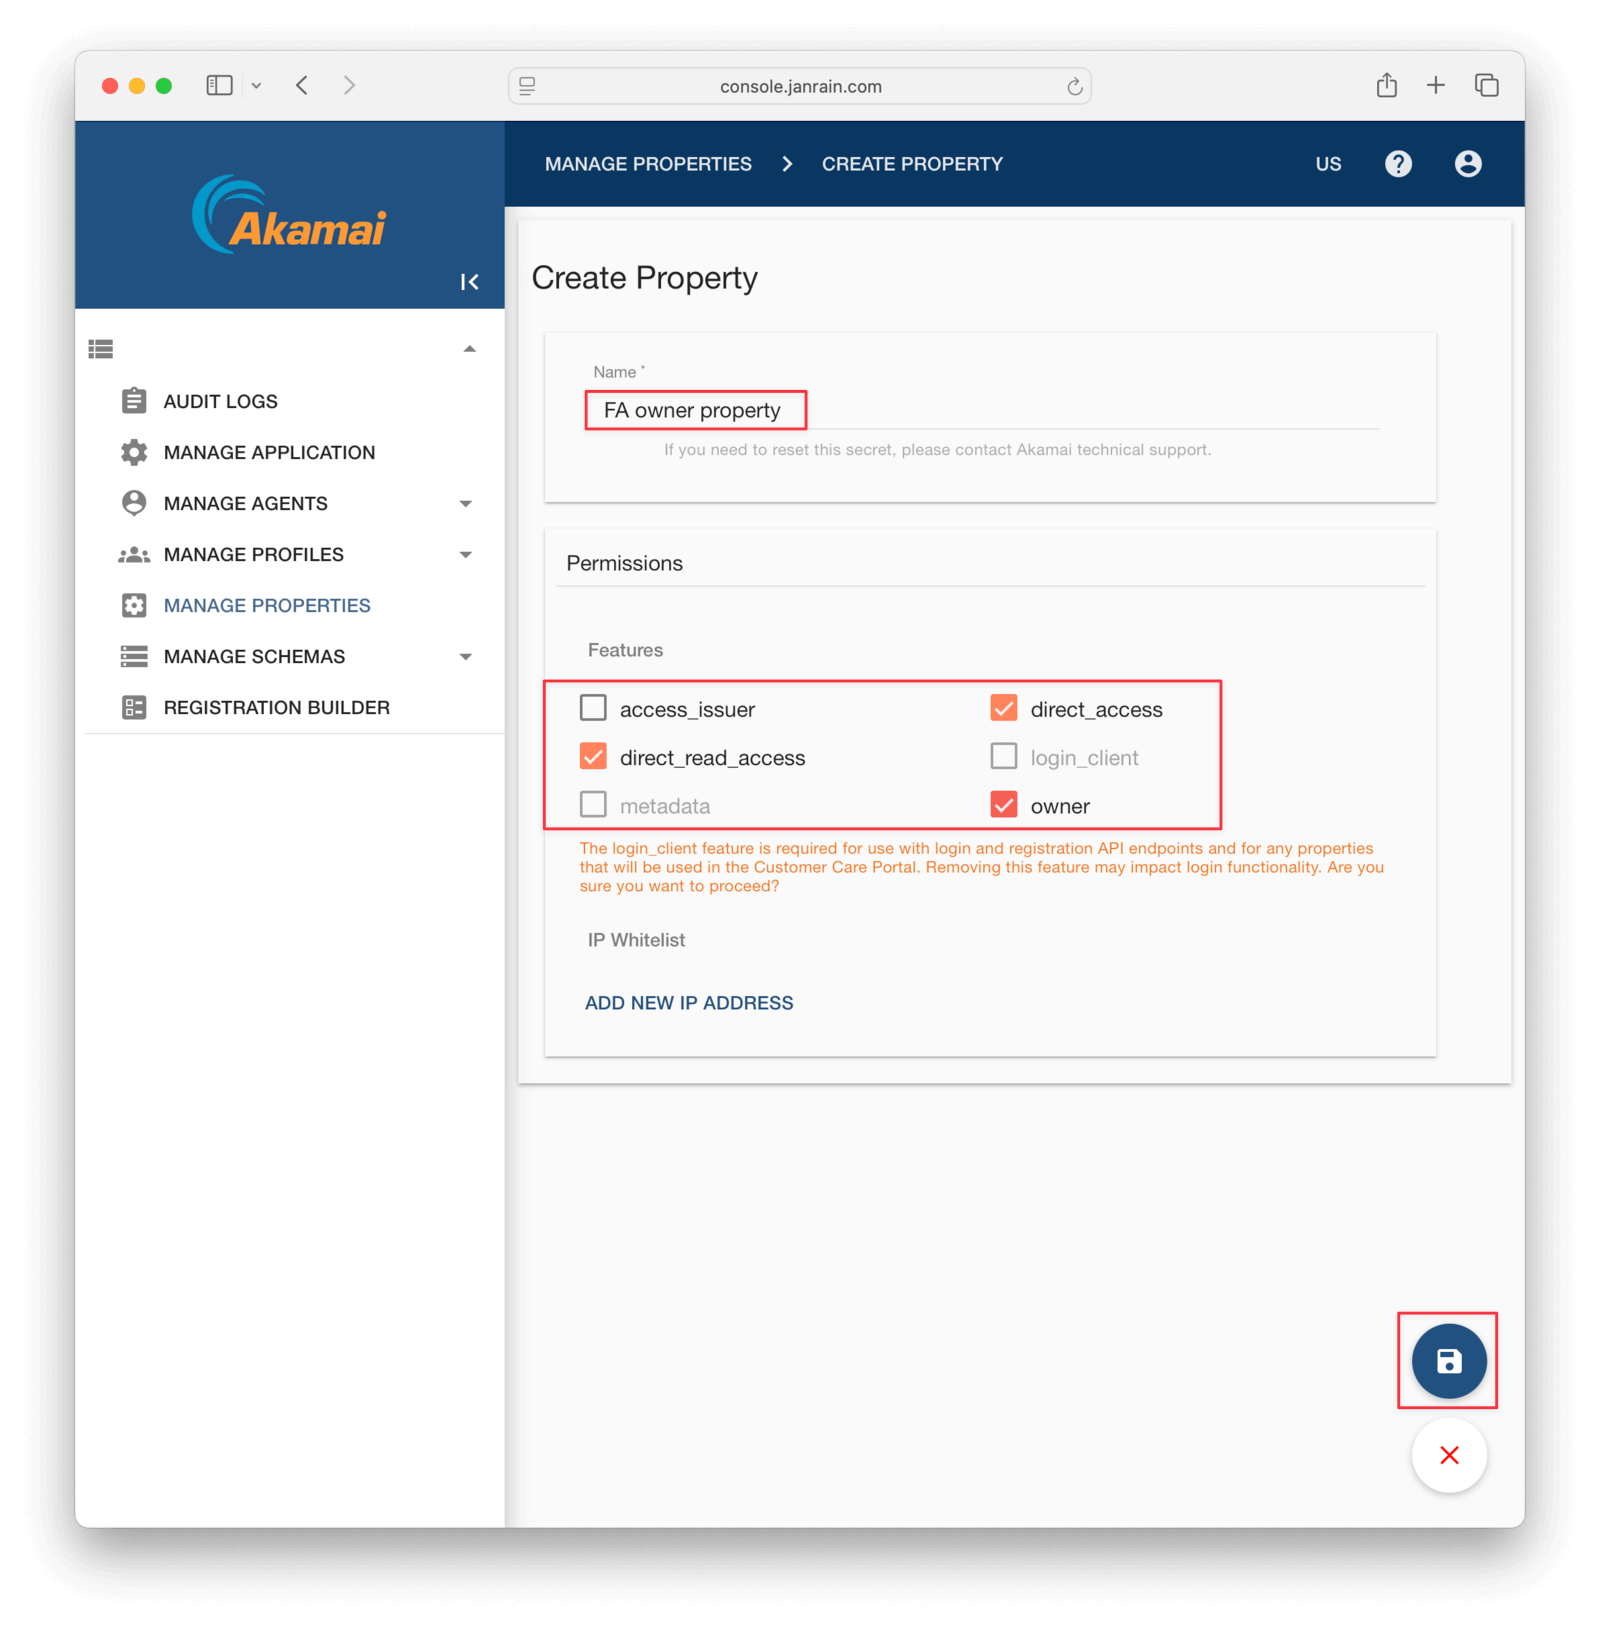
Task: Open Registration Builder via its icon
Action: 133,707
